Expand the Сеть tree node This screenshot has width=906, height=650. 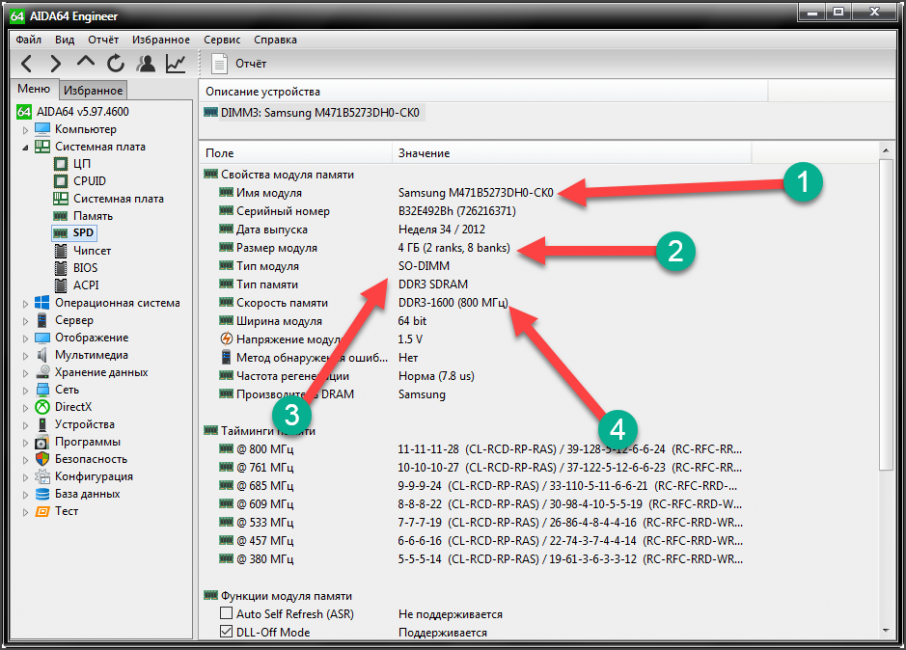(25, 391)
